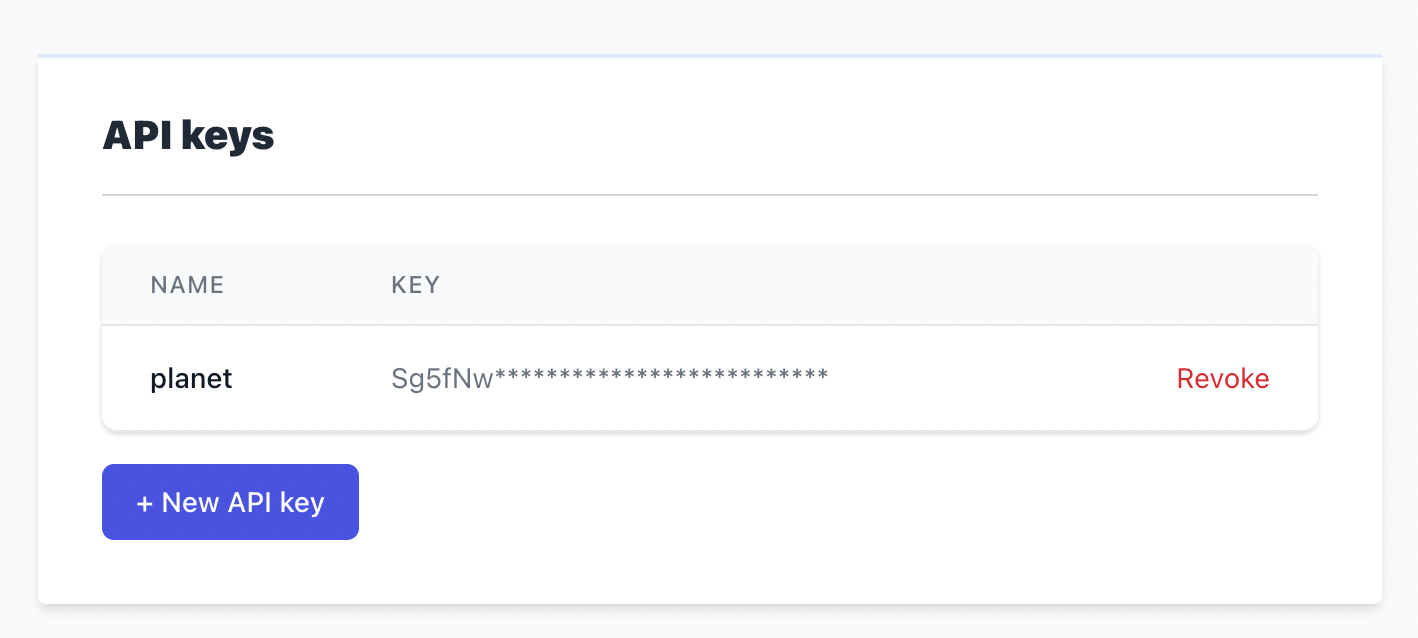The height and width of the screenshot is (638, 1418).
Task: Click blank header area right of KEY
Action: tap(880, 285)
